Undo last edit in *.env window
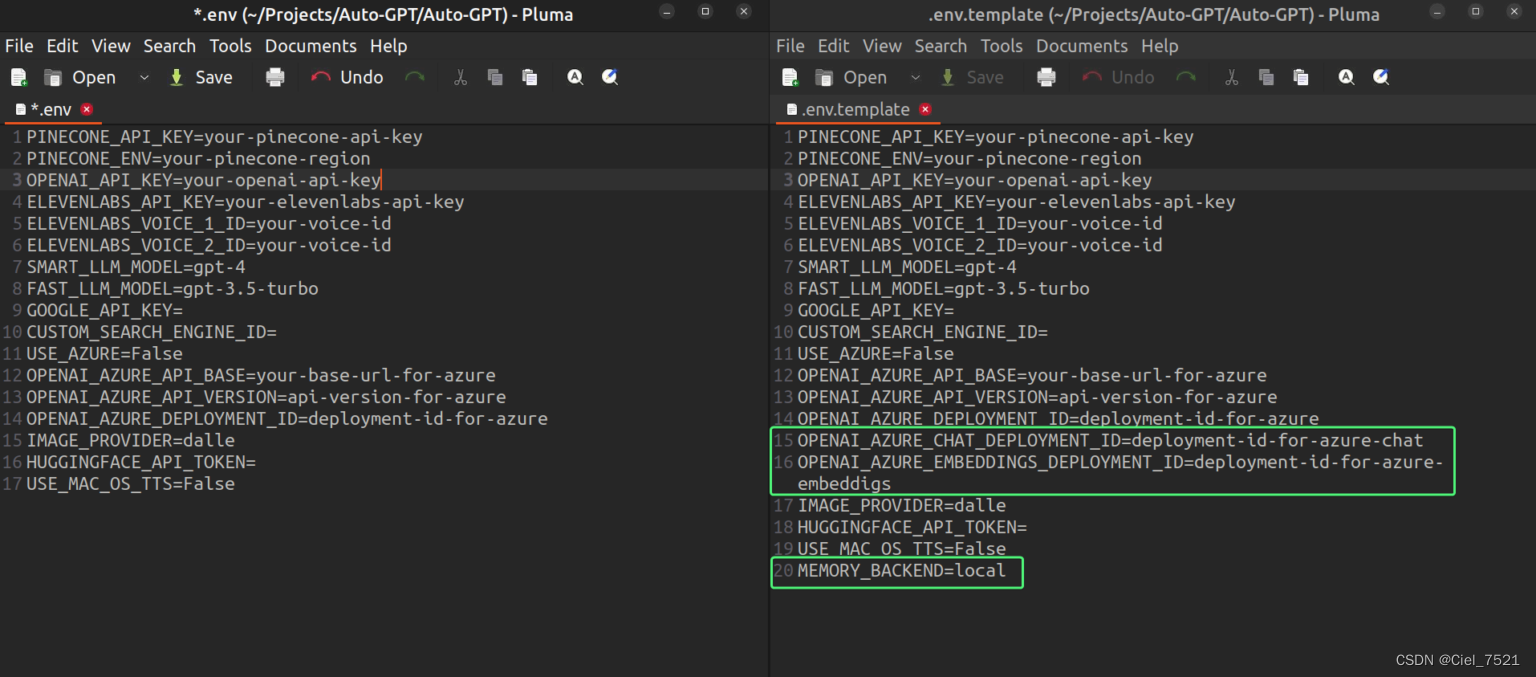The image size is (1536, 677). click(x=347, y=77)
